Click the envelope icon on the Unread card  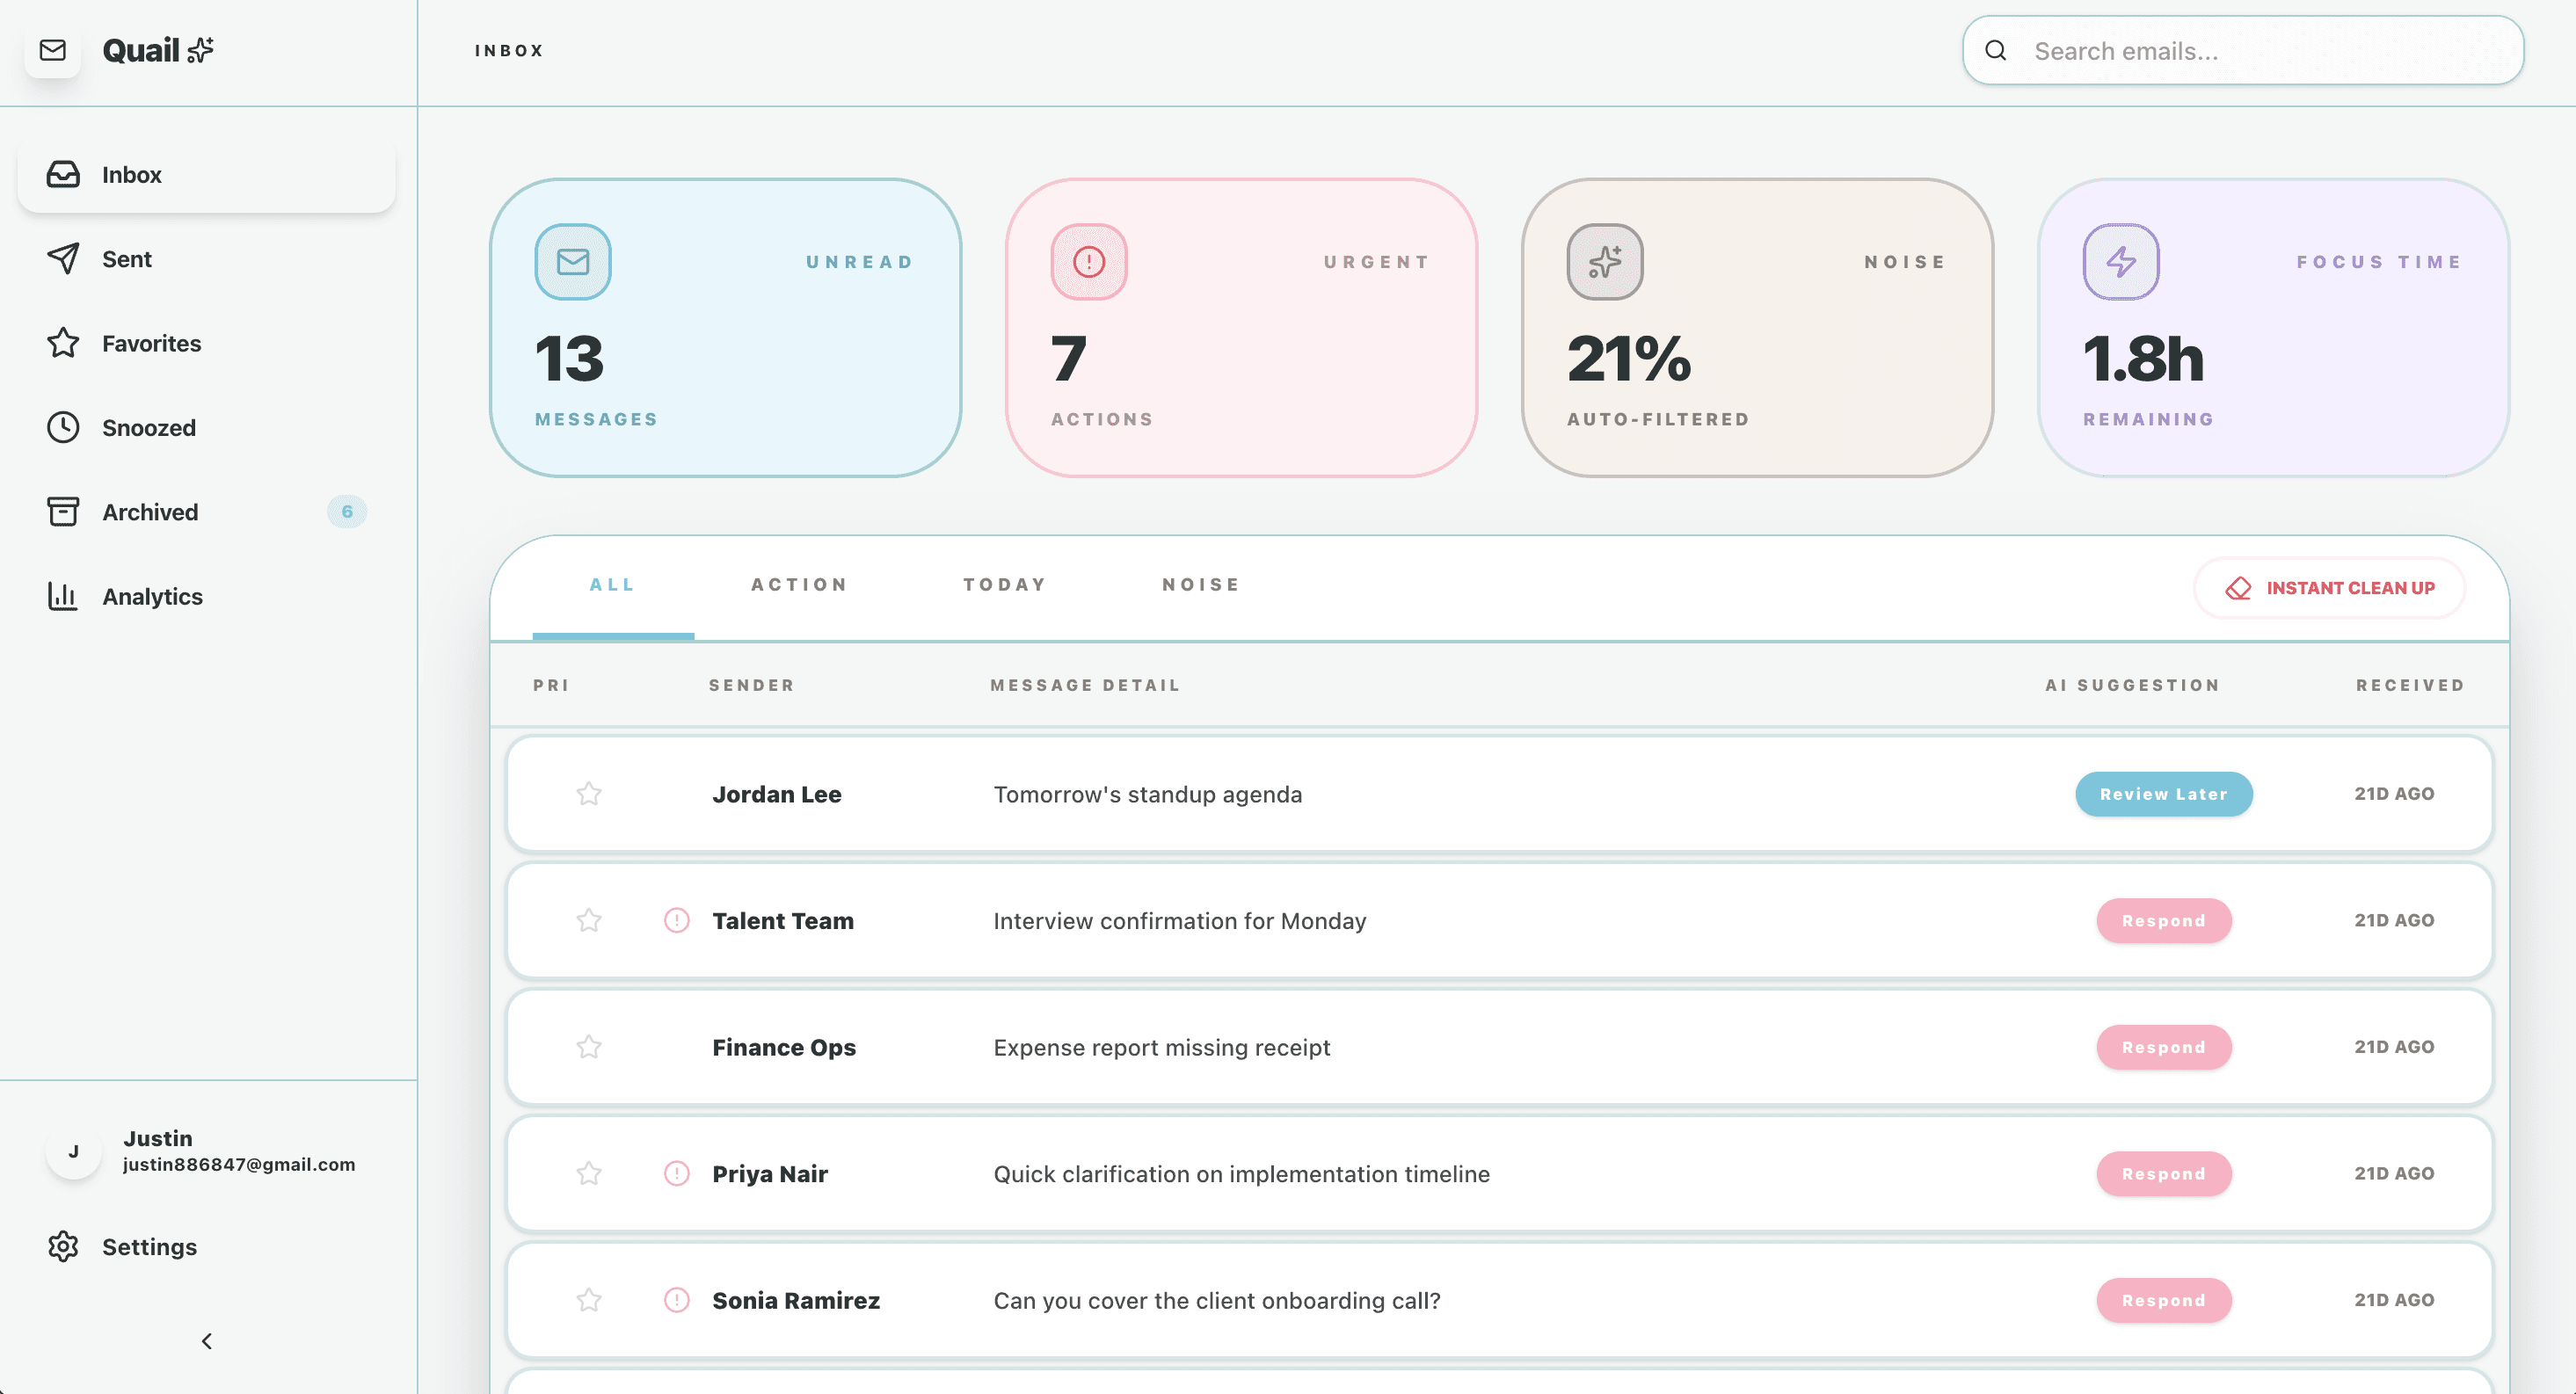(x=572, y=262)
